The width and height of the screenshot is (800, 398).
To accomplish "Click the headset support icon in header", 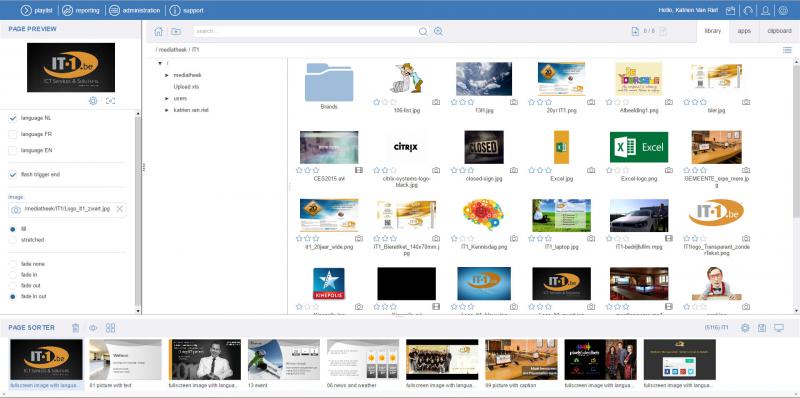I will pyautogui.click(x=748, y=10).
